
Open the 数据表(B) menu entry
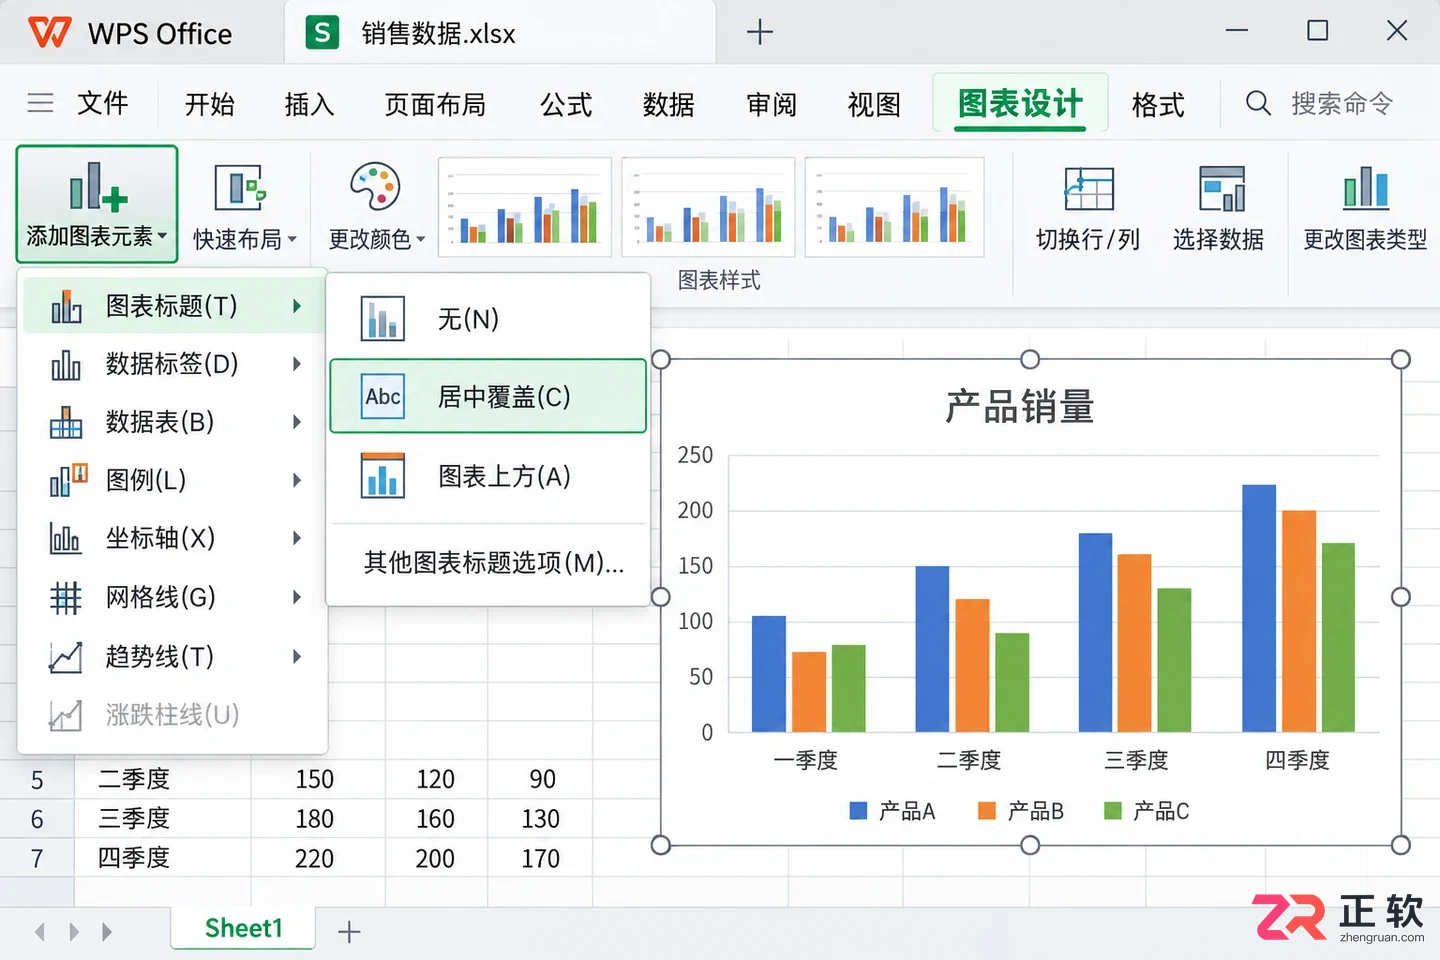click(173, 422)
